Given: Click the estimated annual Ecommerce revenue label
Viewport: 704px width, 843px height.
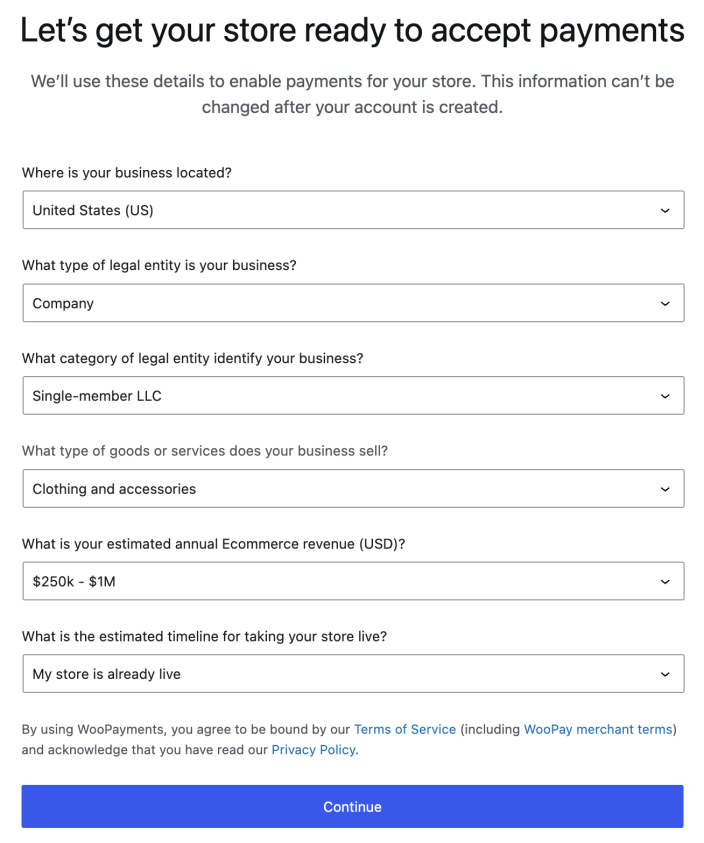Looking at the screenshot, I should click(x=213, y=544).
